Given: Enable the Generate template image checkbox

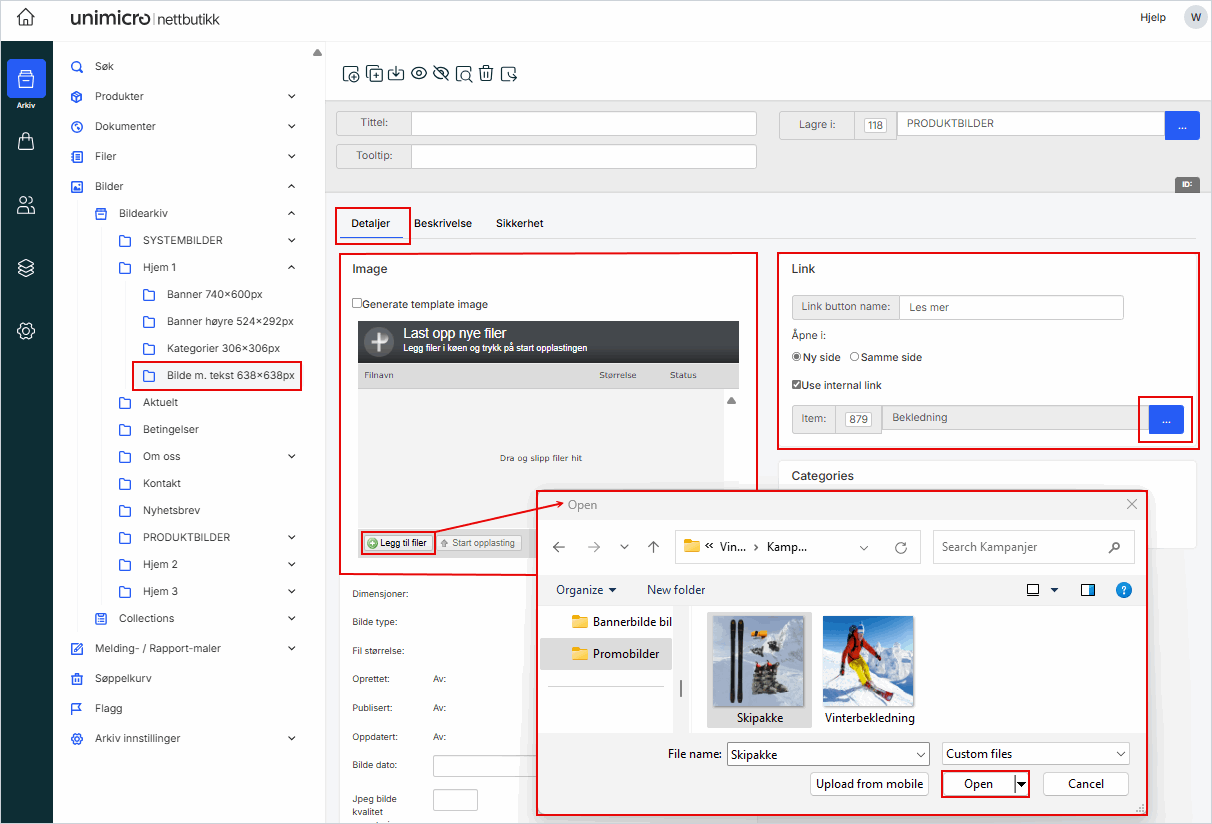Looking at the screenshot, I should coord(357,304).
